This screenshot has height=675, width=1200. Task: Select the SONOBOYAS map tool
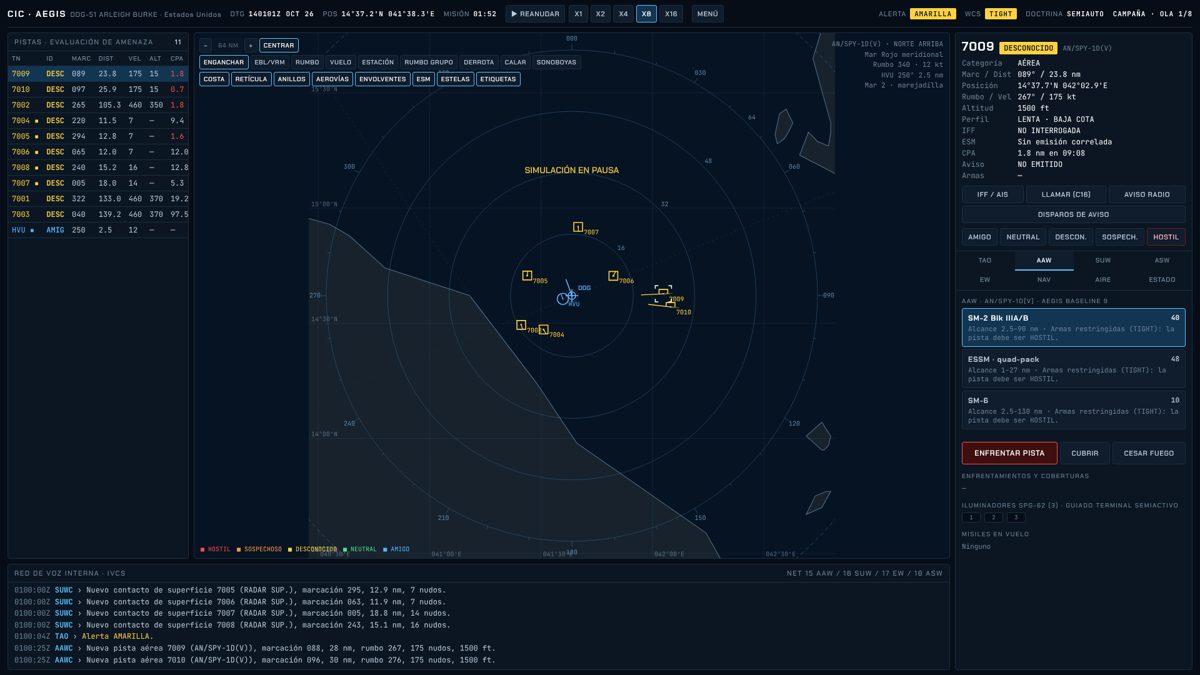(557, 62)
